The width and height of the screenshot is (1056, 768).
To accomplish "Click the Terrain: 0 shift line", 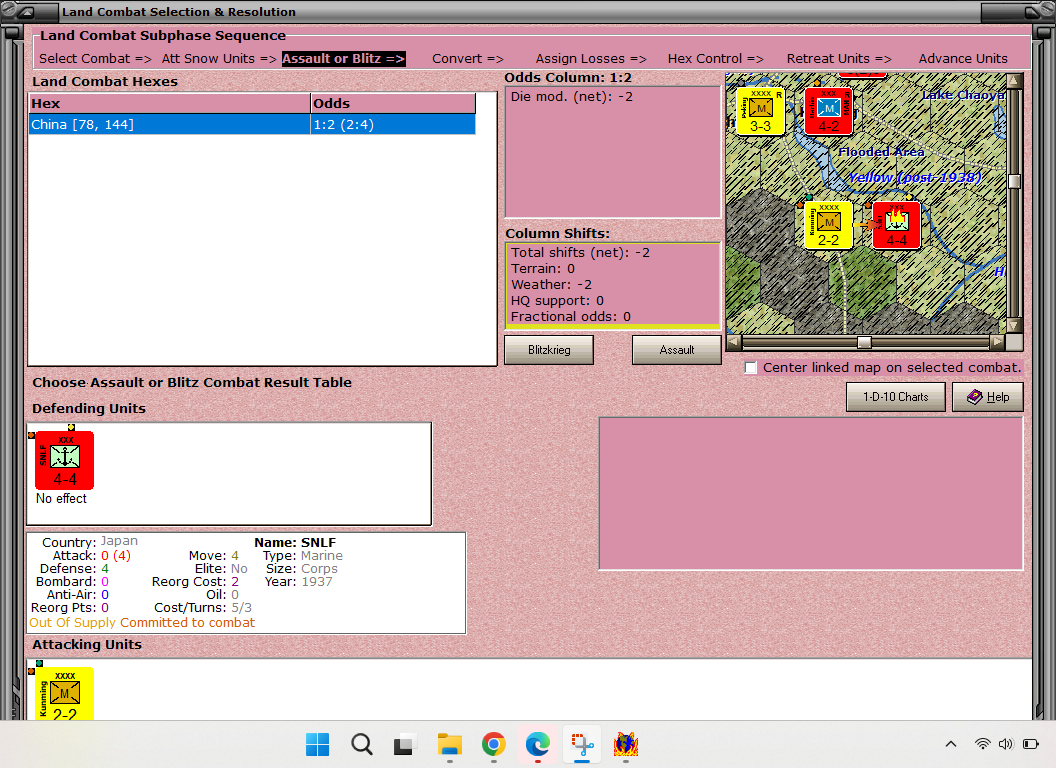I will (543, 269).
